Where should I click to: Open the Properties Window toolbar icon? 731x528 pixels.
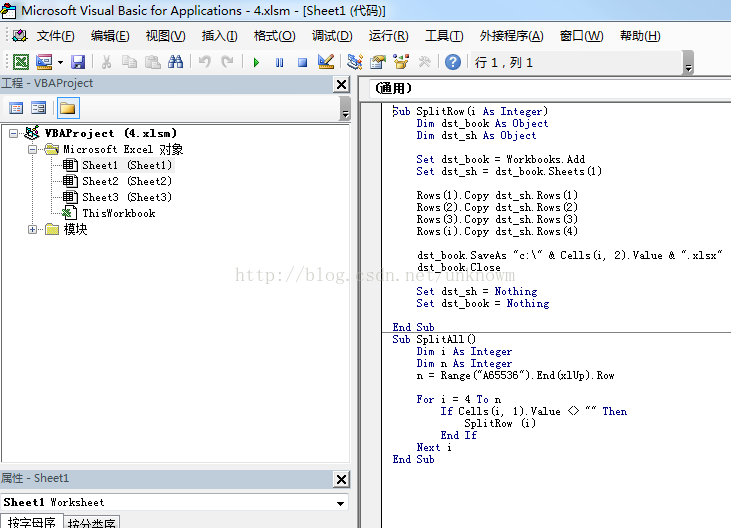(x=378, y=62)
